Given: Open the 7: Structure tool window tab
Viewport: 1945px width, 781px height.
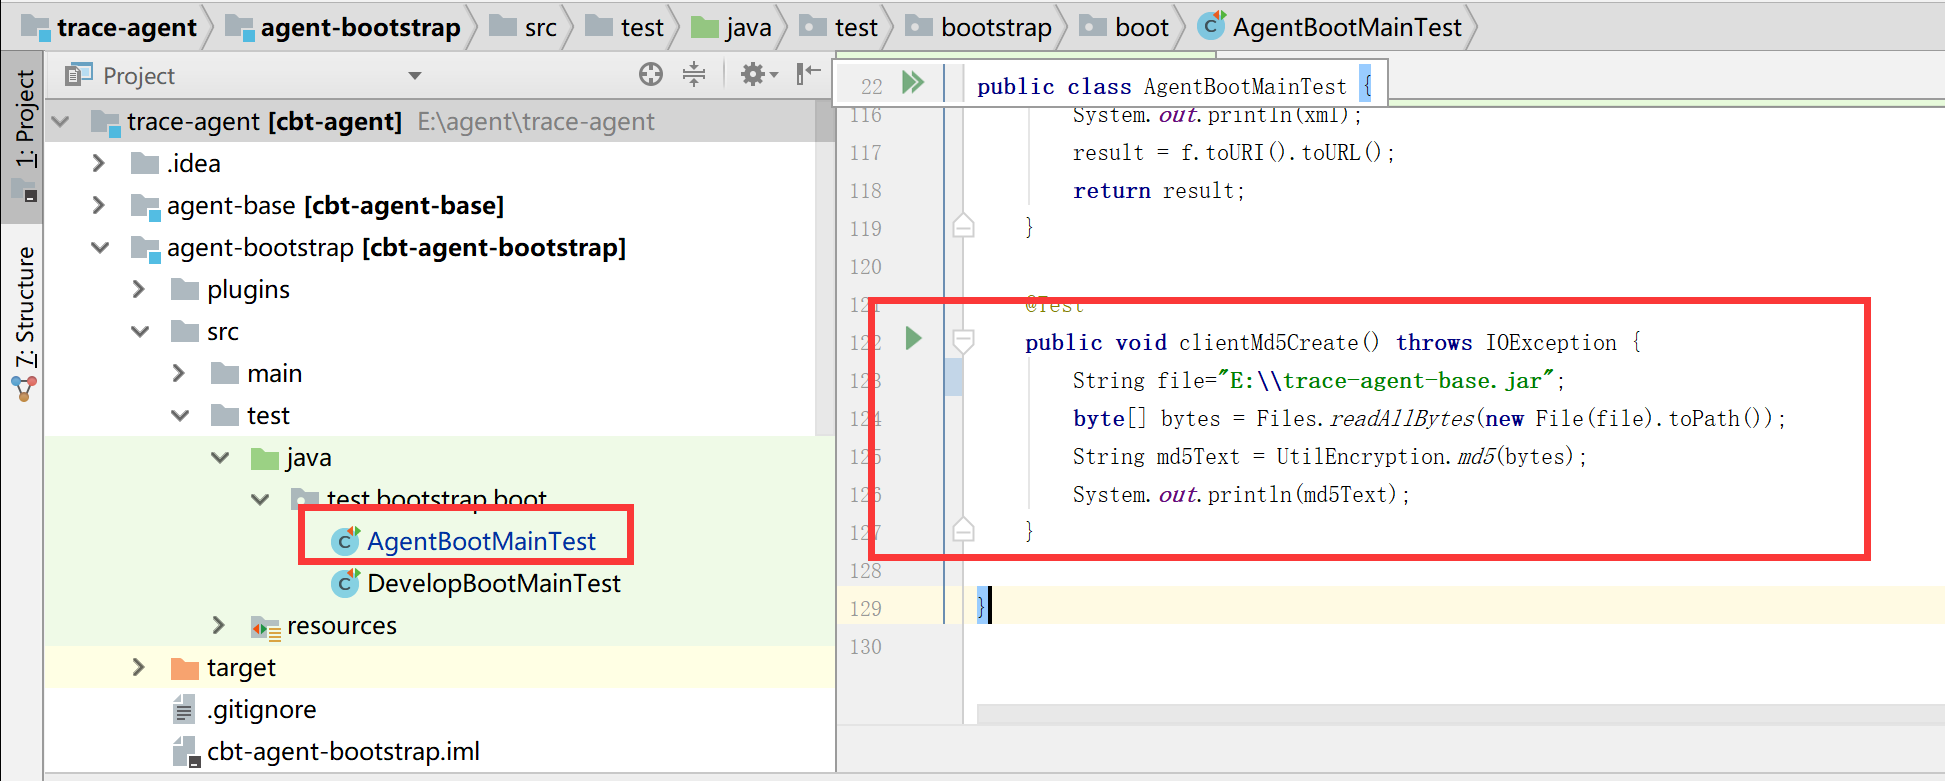Looking at the screenshot, I should [x=23, y=323].
